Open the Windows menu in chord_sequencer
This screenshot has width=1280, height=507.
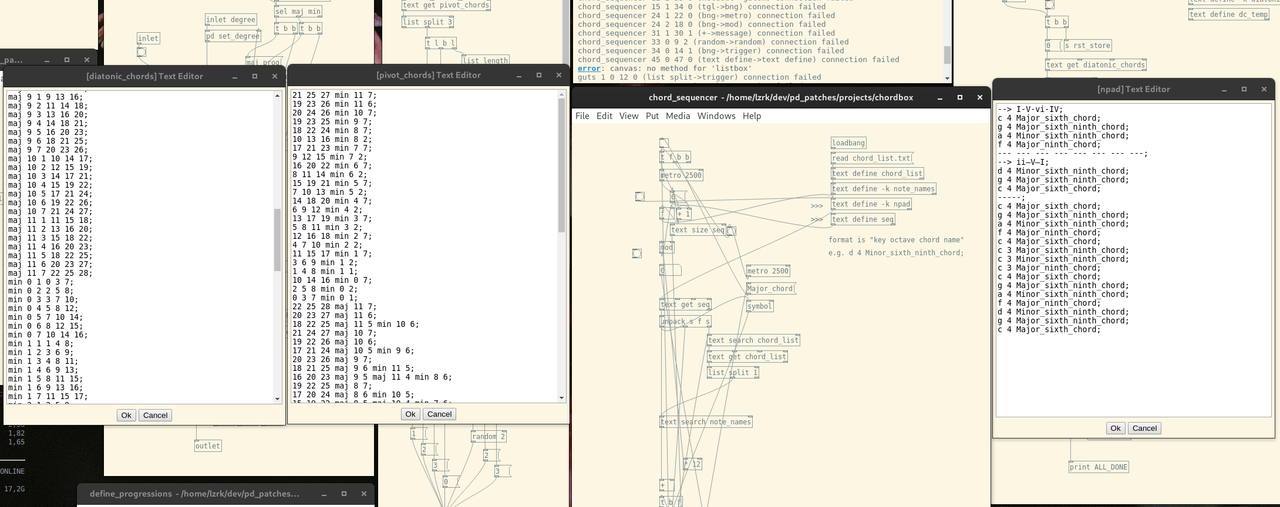point(716,116)
